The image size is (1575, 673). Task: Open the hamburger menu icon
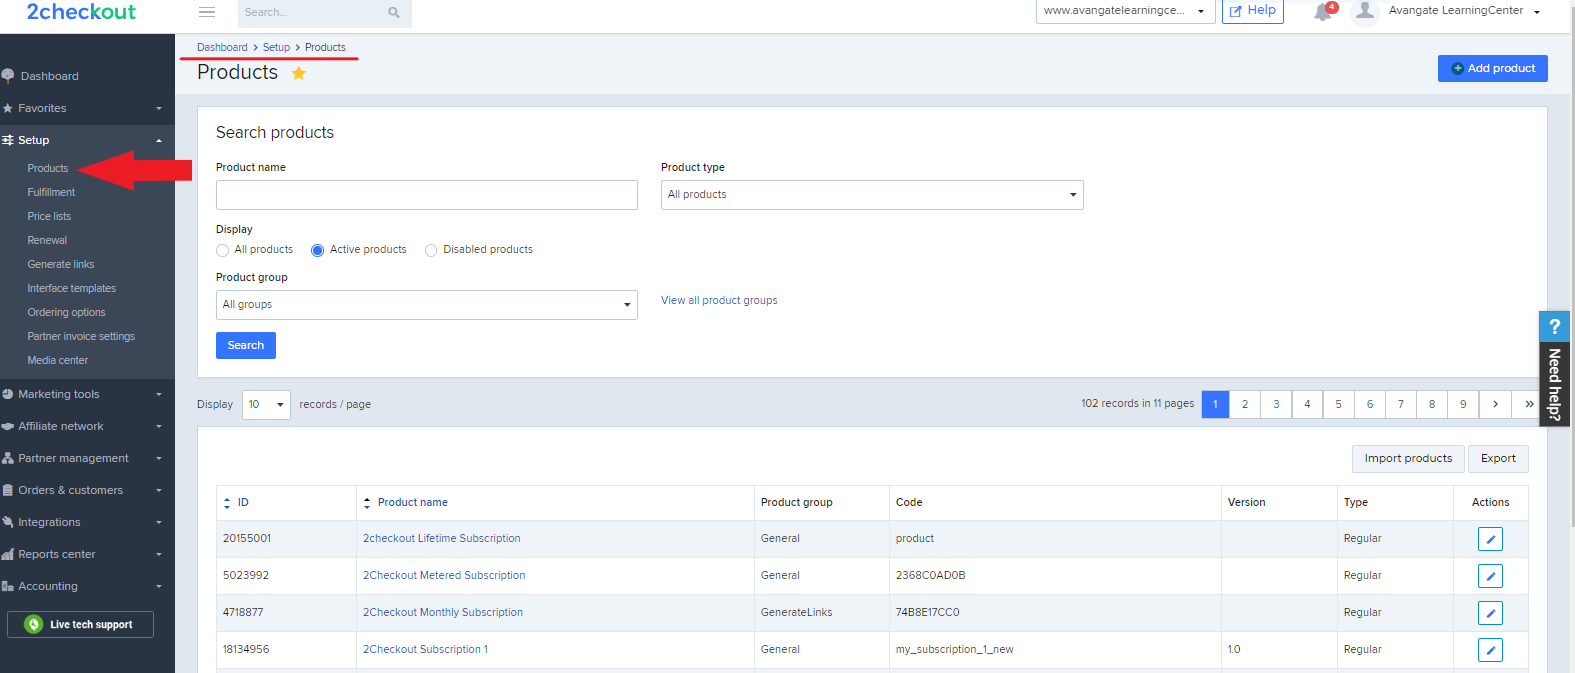click(207, 12)
